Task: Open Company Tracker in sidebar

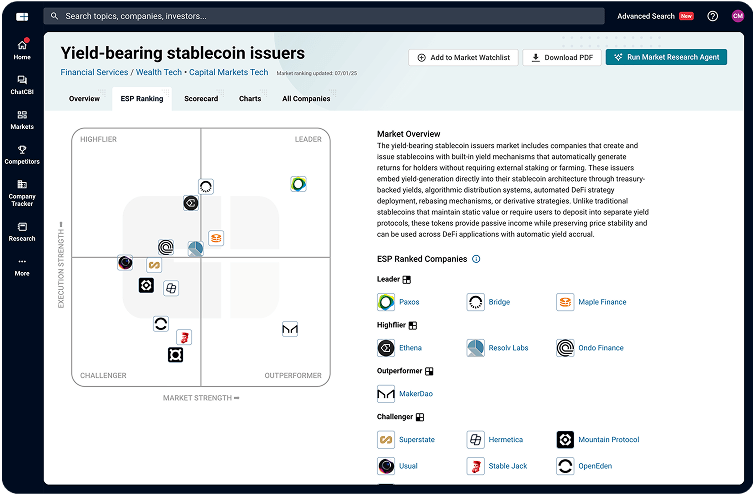Action: pos(22,192)
